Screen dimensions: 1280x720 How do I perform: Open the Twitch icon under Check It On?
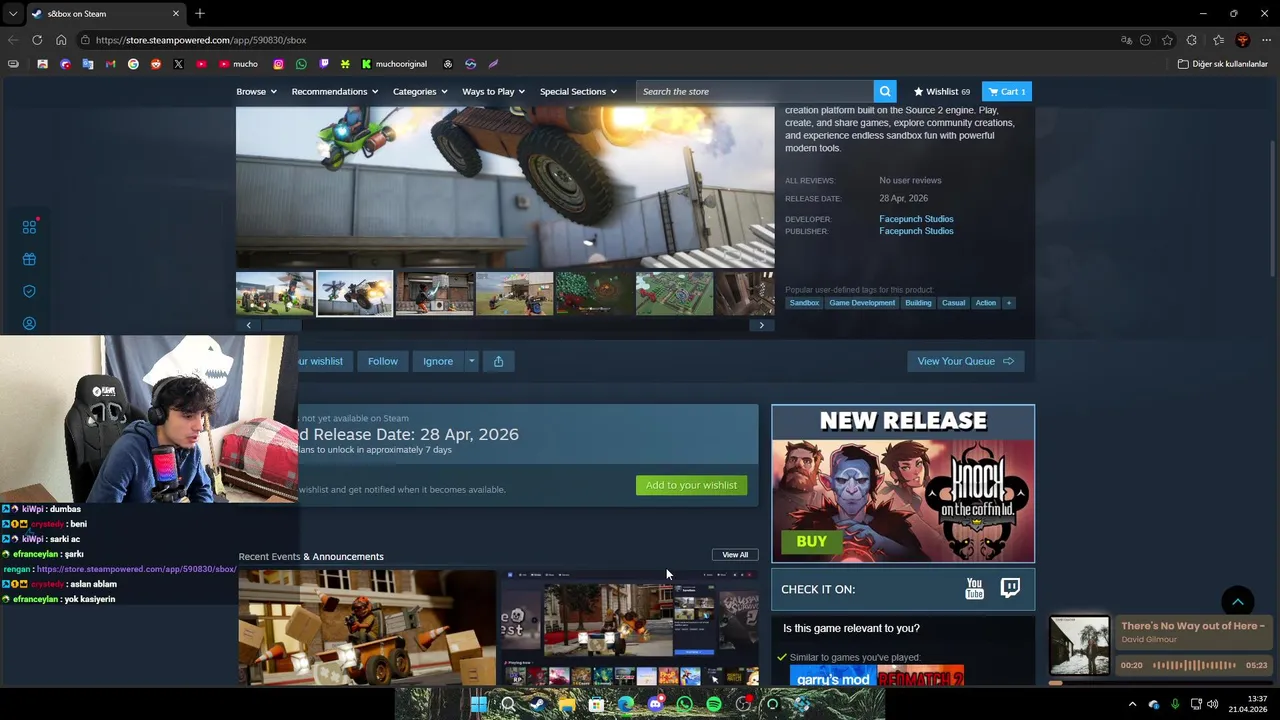click(x=1010, y=588)
